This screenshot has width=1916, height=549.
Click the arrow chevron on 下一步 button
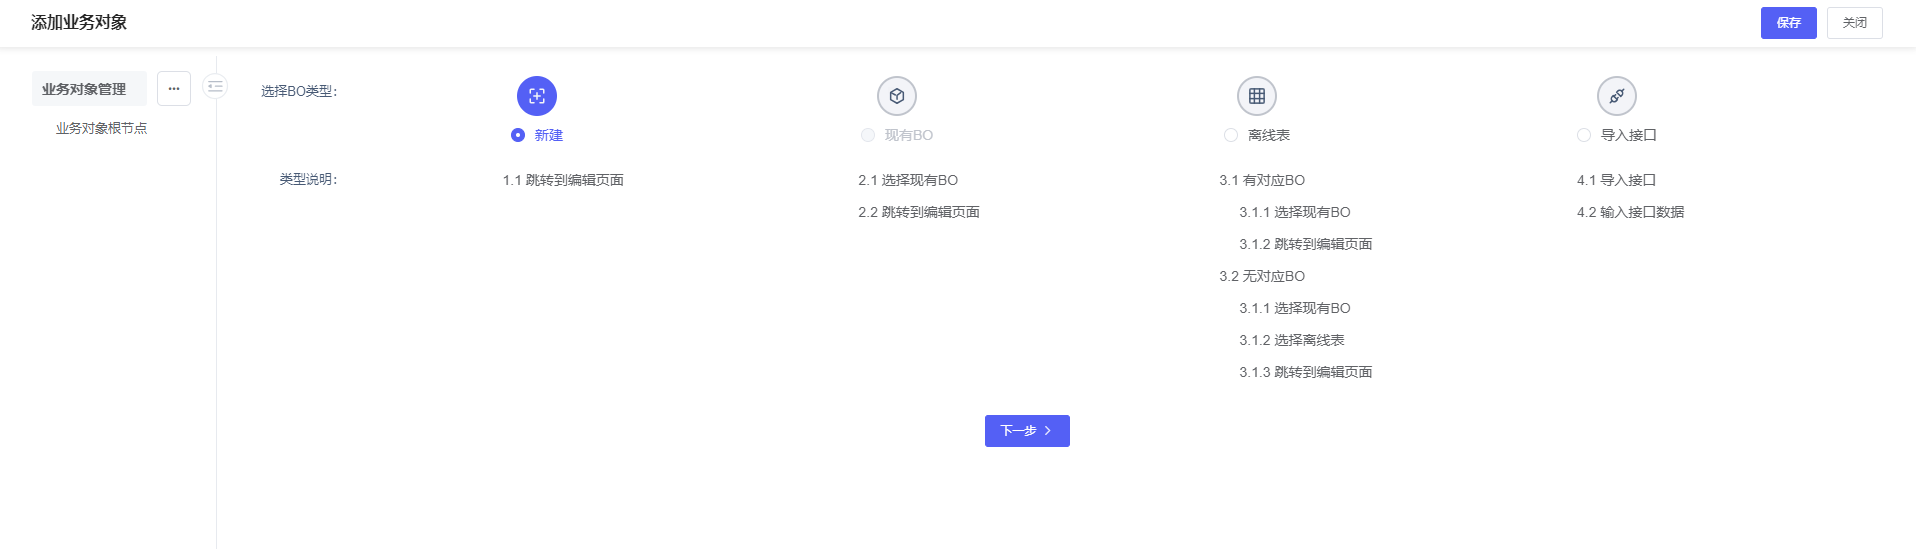[x=1048, y=431]
